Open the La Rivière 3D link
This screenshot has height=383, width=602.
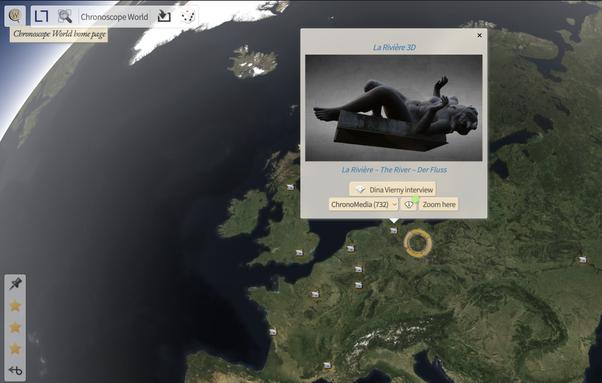pyautogui.click(x=394, y=47)
